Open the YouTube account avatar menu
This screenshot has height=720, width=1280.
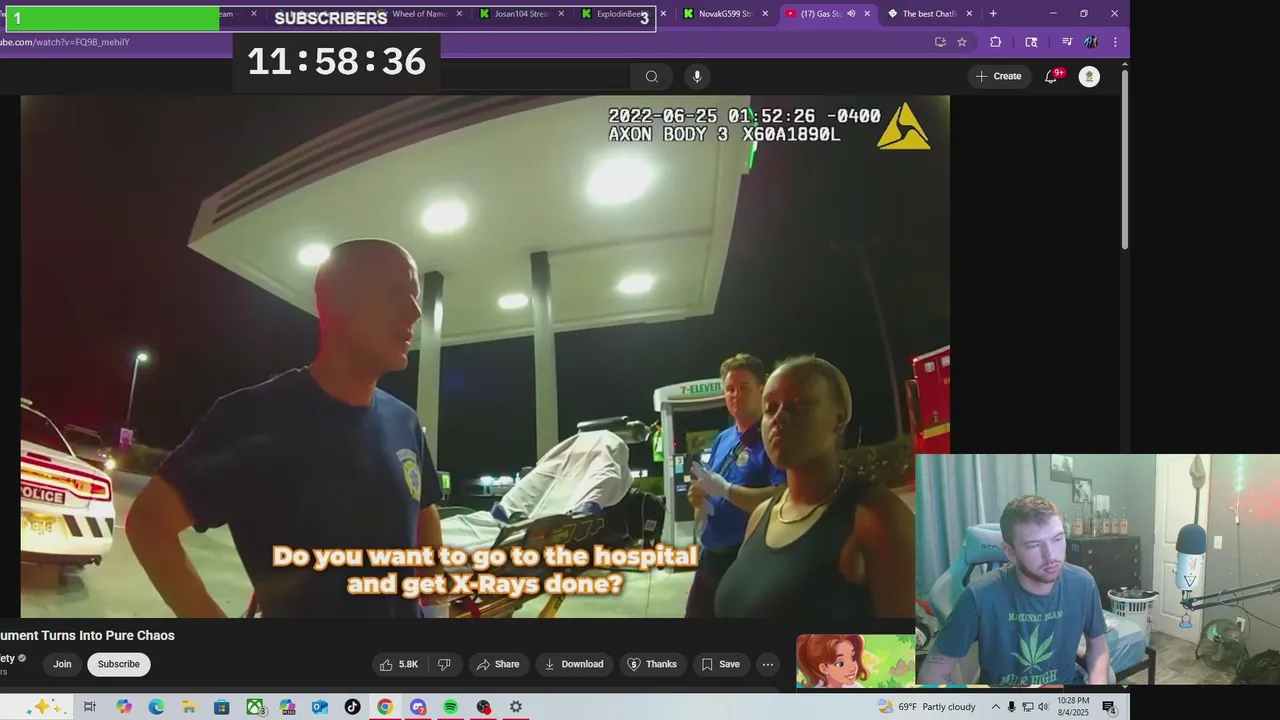pos(1089,77)
